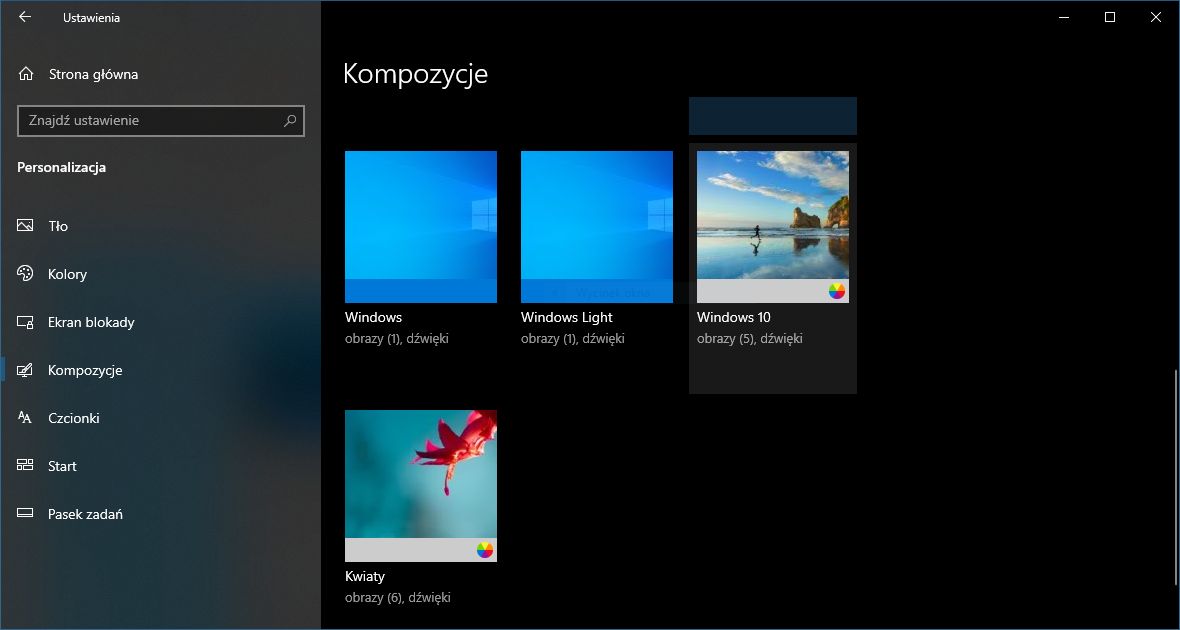Click the Czcionki font icon
This screenshot has width=1180, height=630.
point(25,418)
